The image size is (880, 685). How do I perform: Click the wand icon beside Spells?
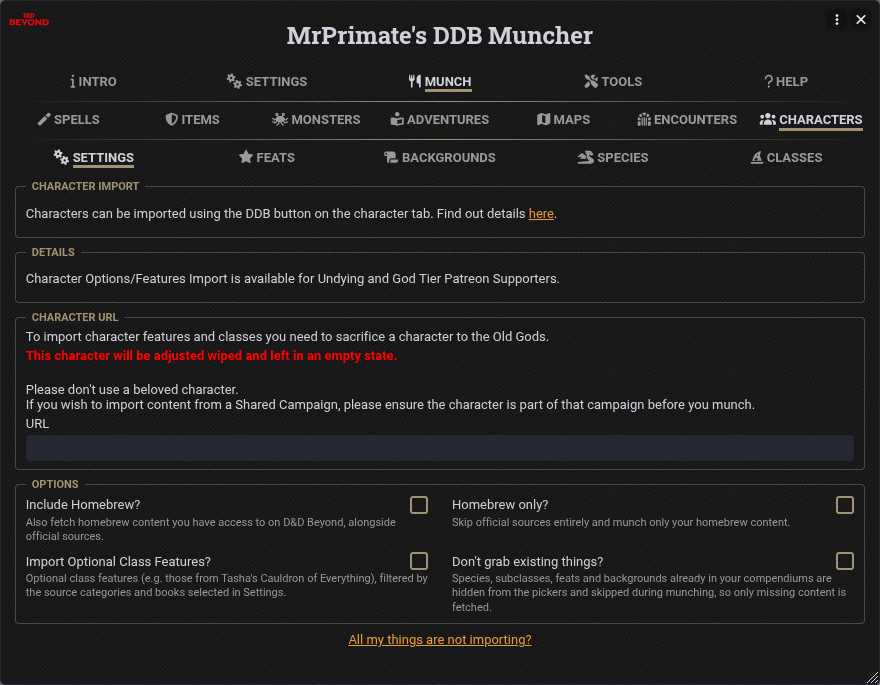point(44,119)
